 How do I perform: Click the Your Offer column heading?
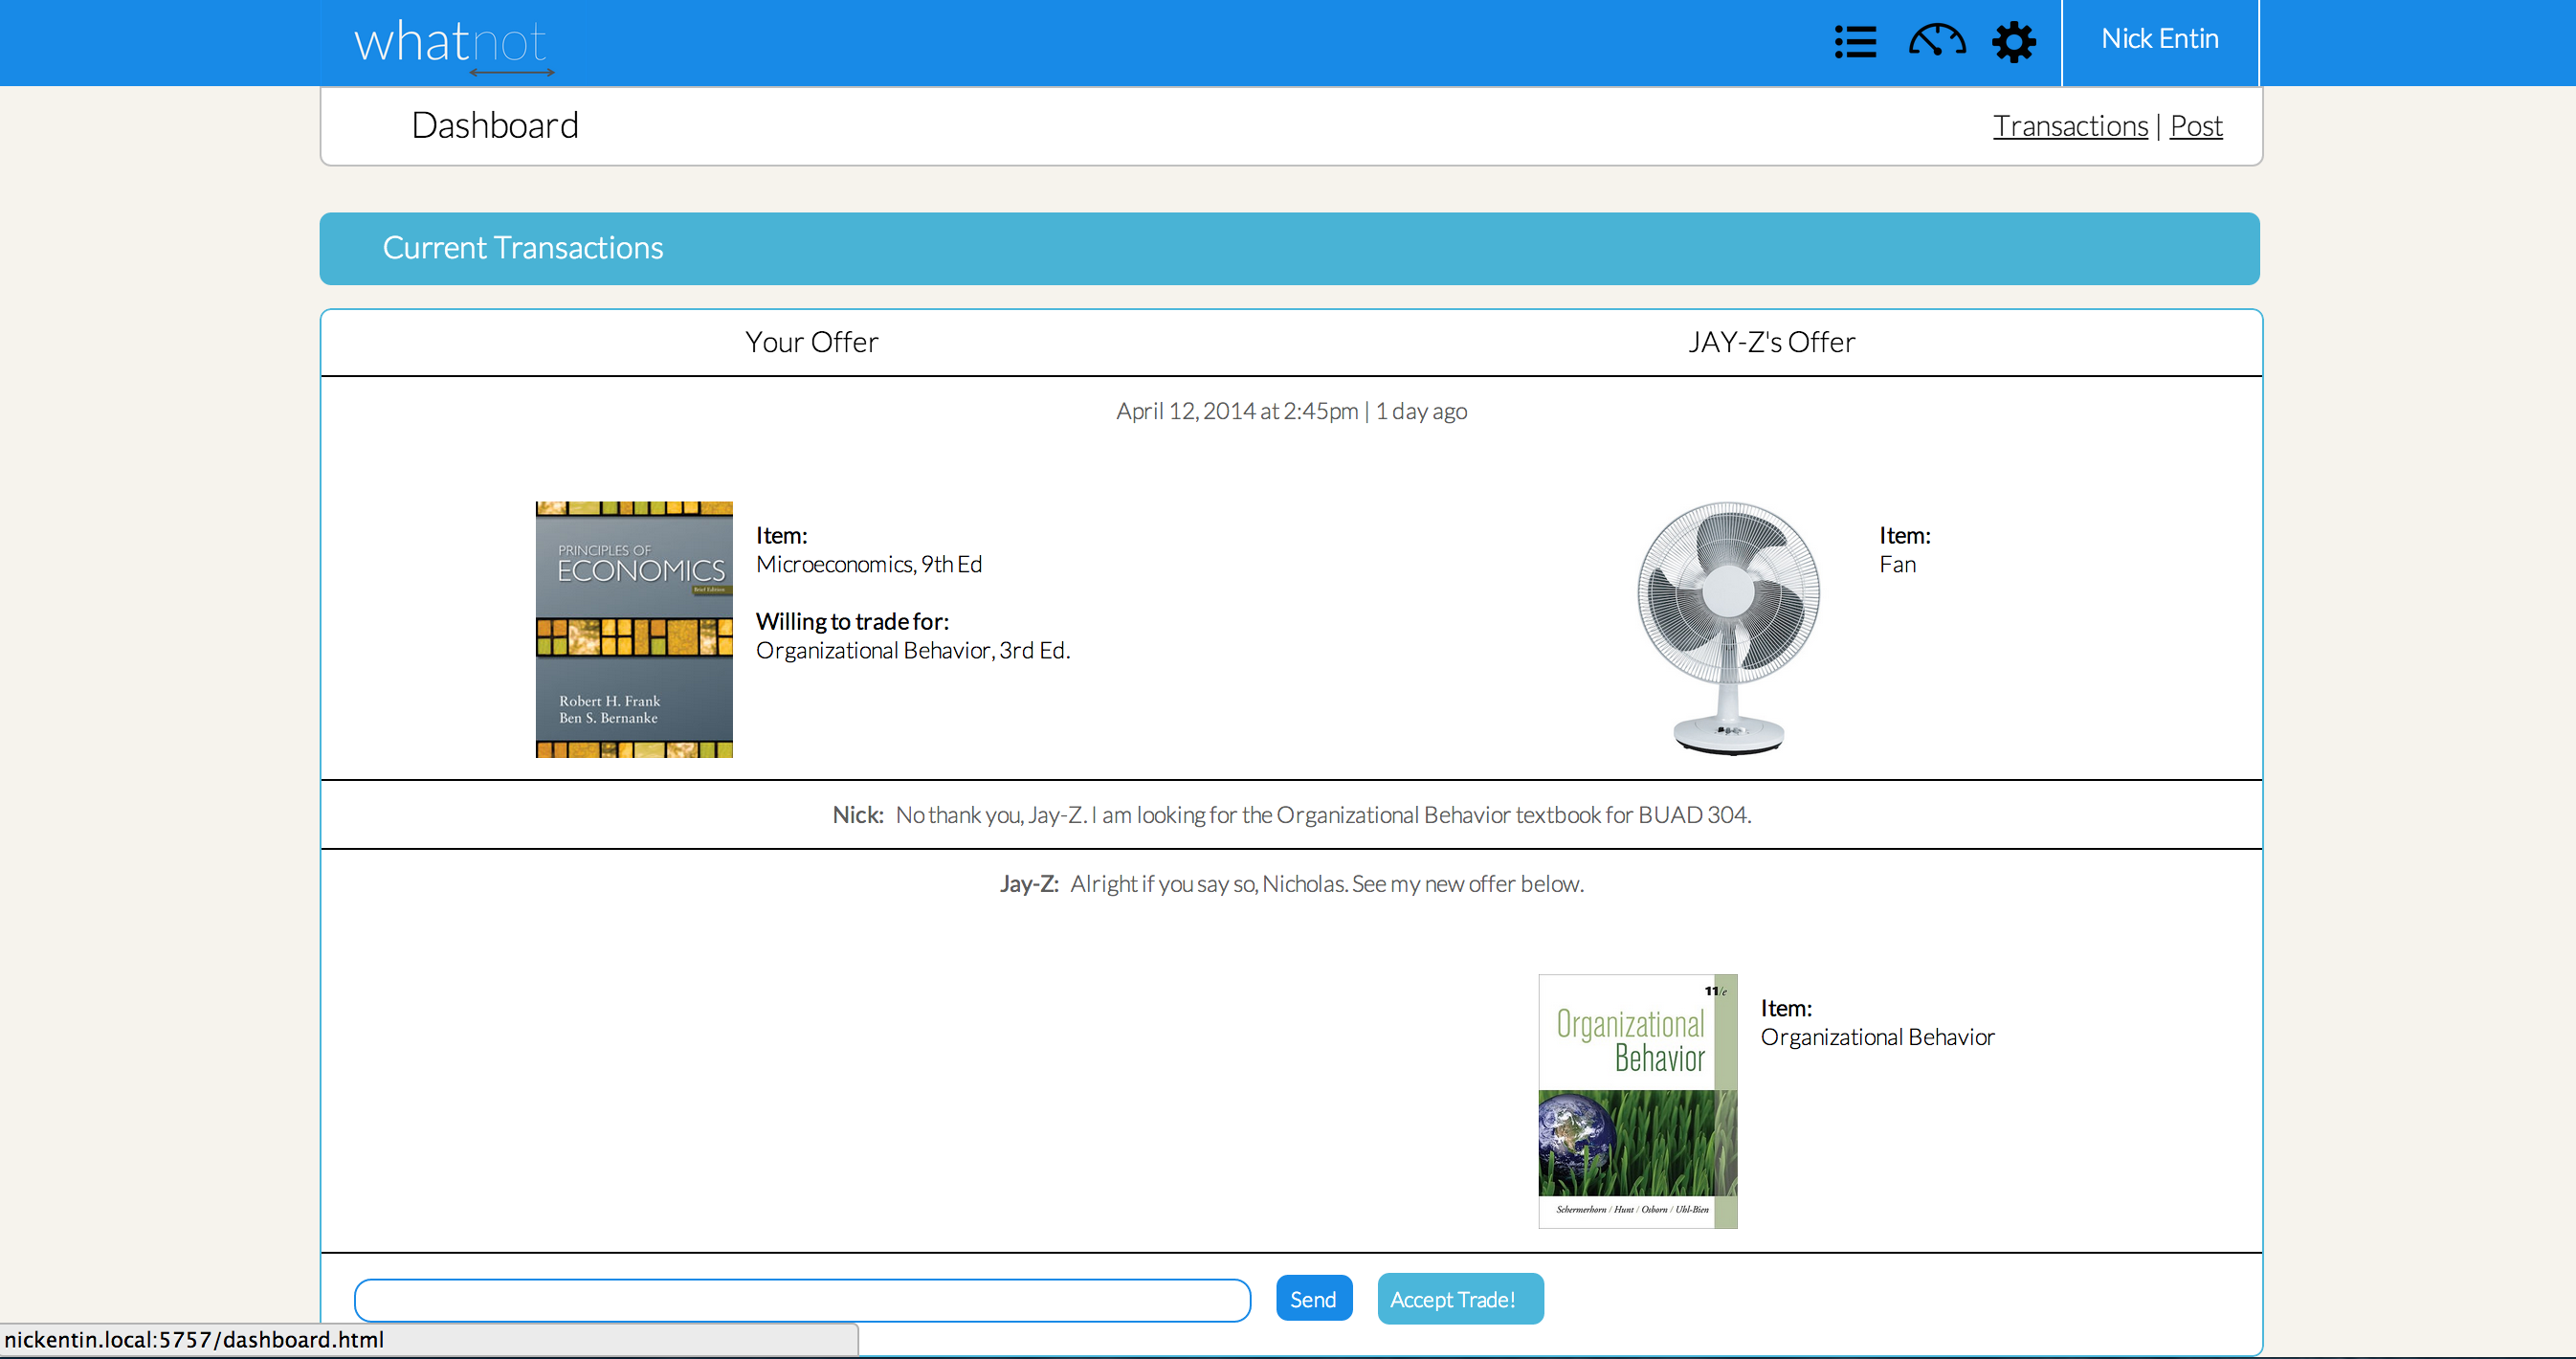pos(811,343)
